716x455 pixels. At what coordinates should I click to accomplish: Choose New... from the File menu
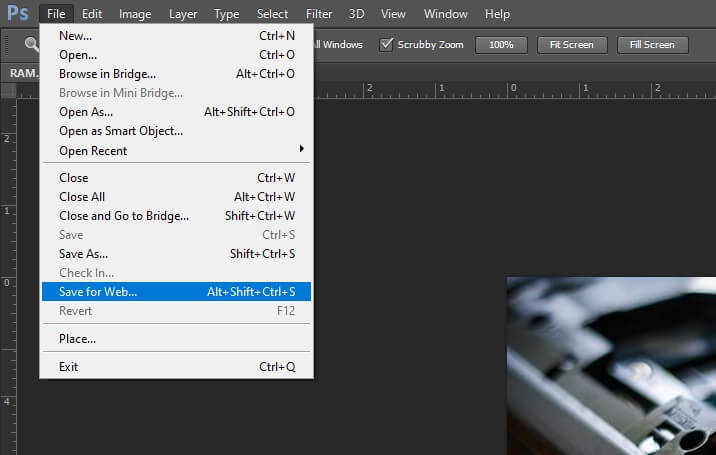pyautogui.click(x=177, y=36)
